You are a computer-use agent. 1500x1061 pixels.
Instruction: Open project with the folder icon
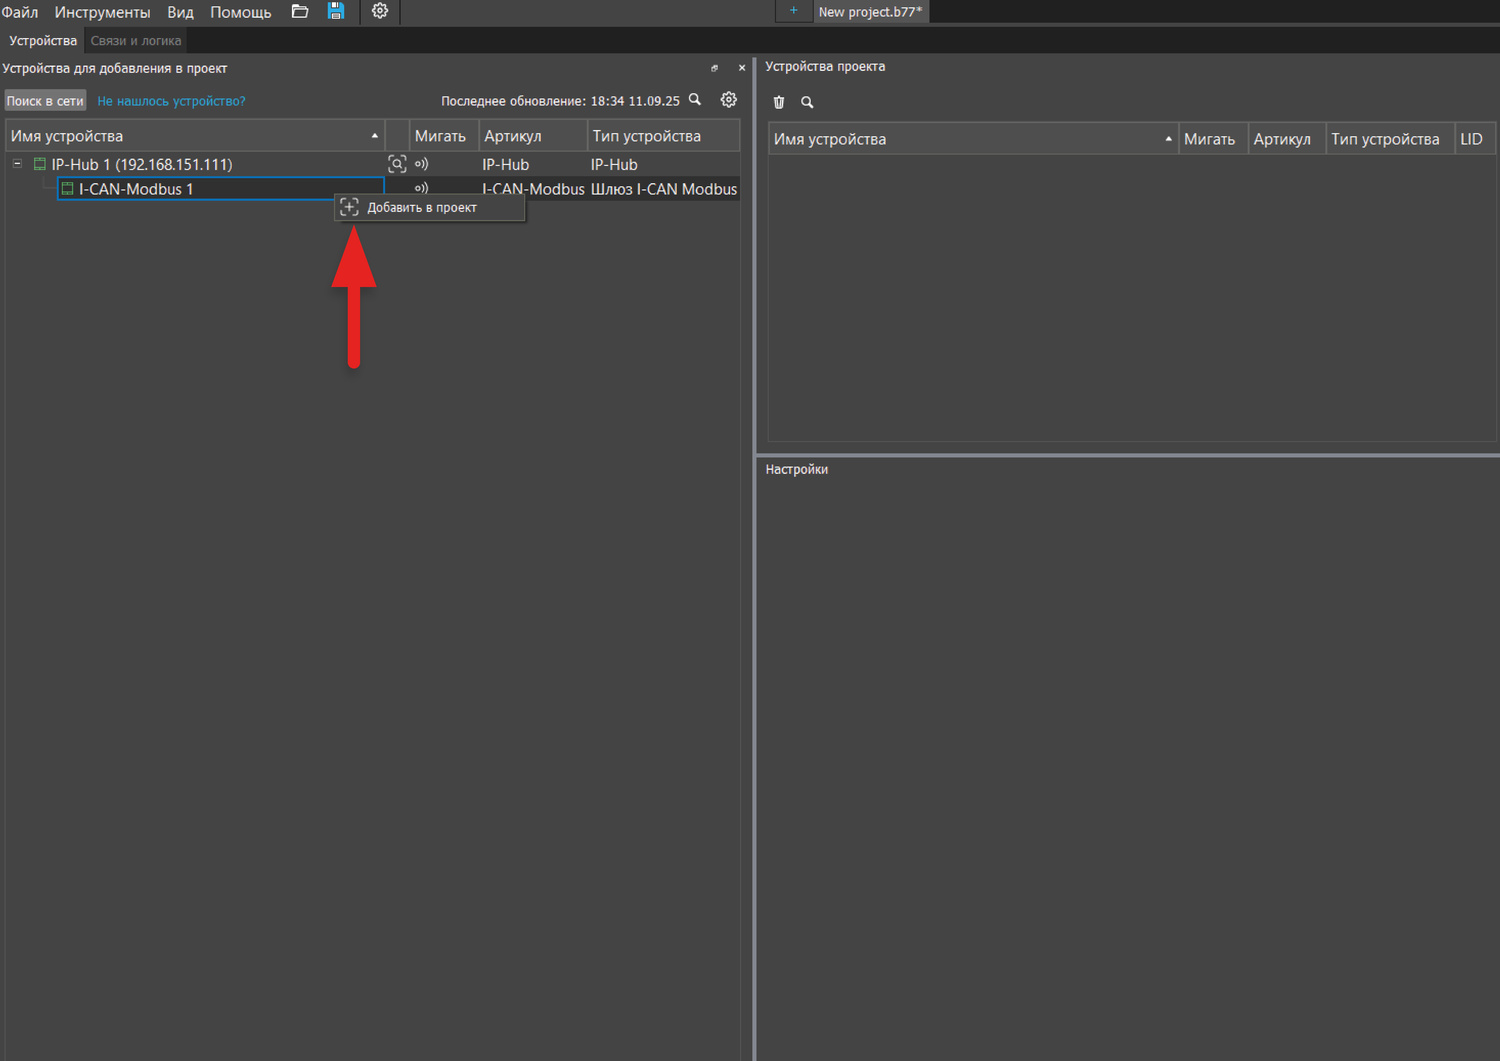point(299,12)
